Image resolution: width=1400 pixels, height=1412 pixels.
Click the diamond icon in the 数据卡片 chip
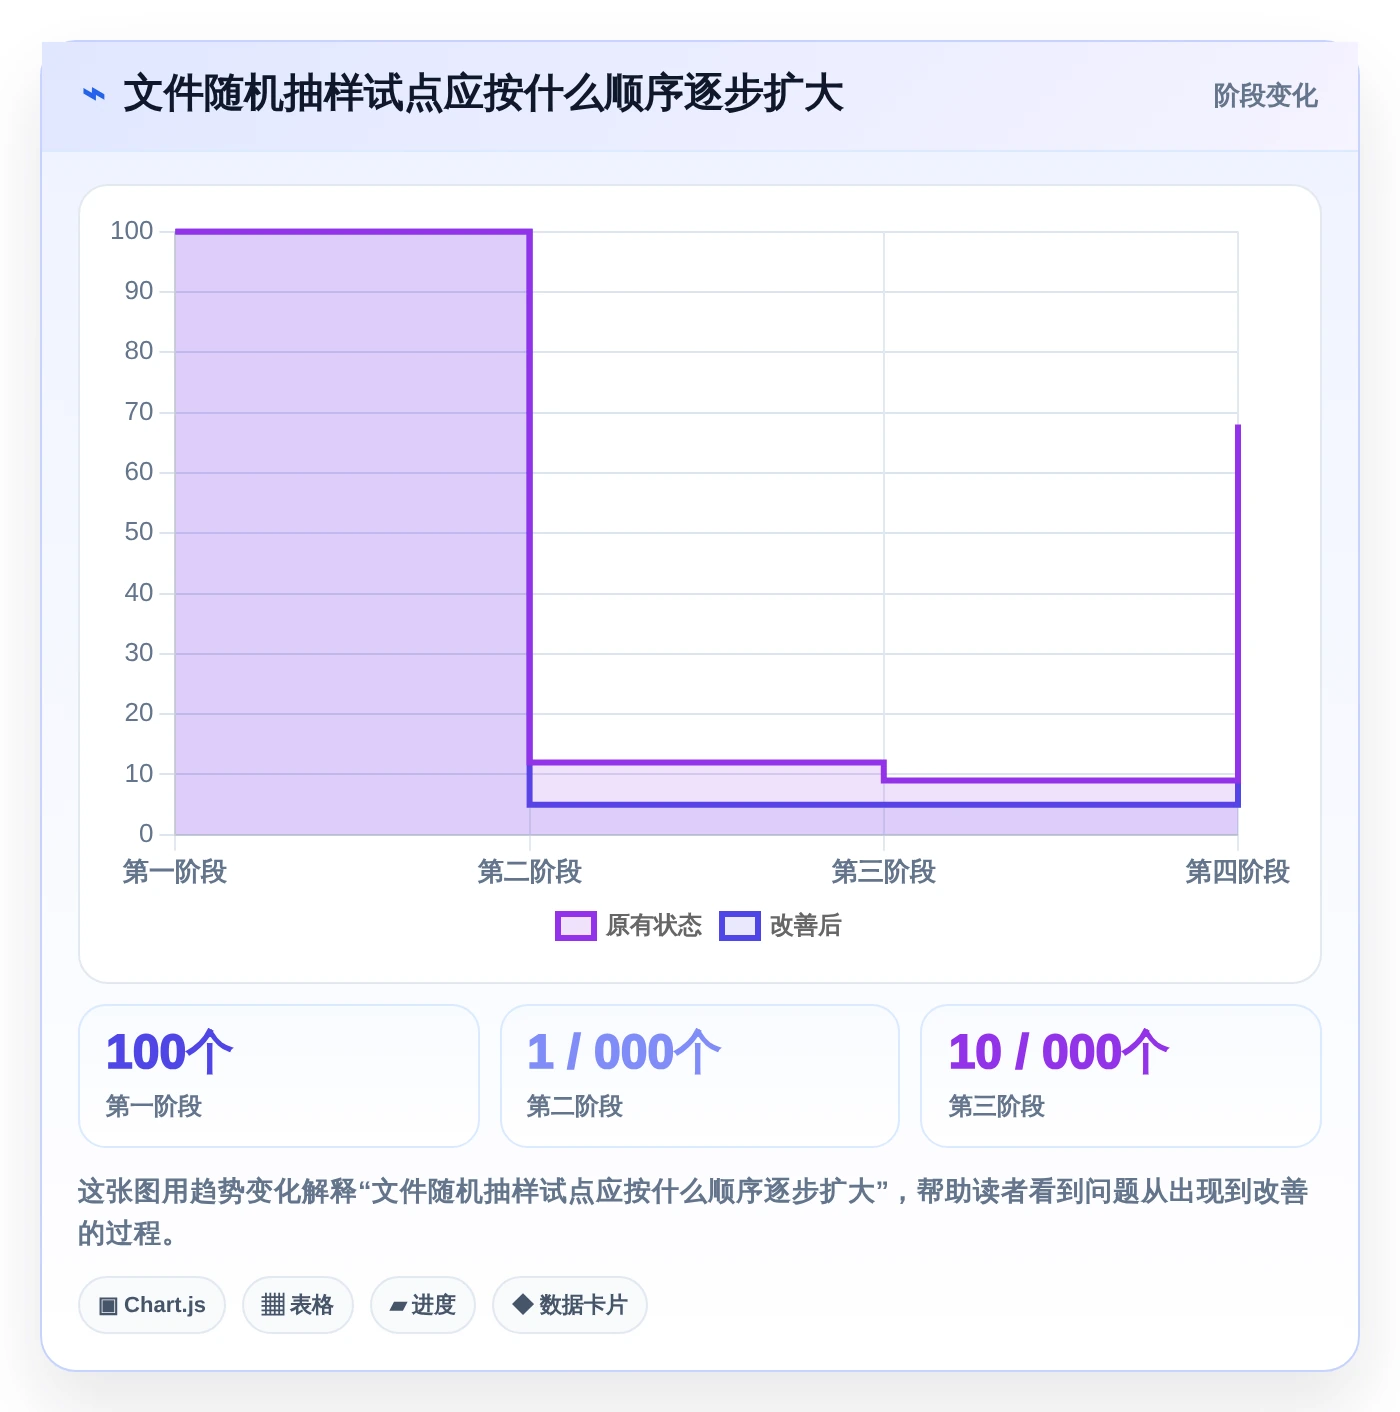(x=522, y=1304)
